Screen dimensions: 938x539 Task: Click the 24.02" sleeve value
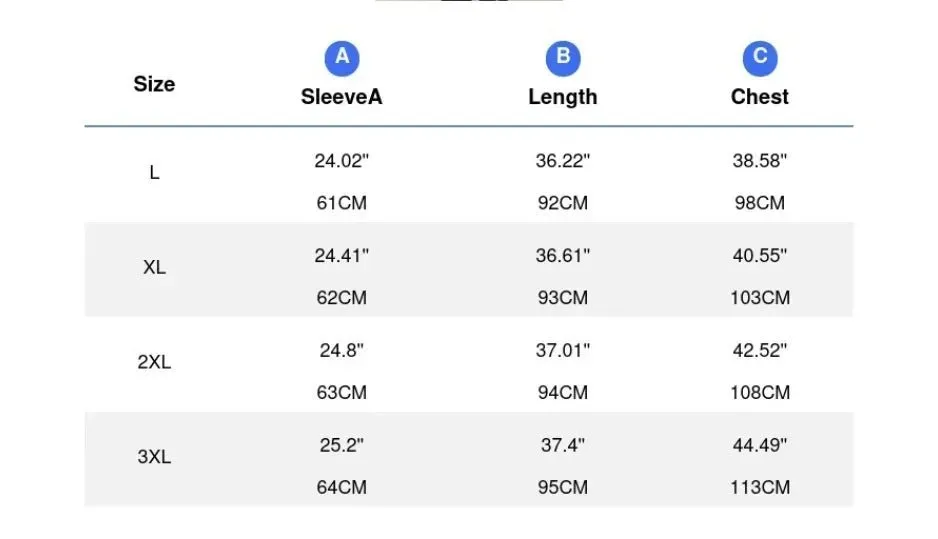(x=342, y=160)
